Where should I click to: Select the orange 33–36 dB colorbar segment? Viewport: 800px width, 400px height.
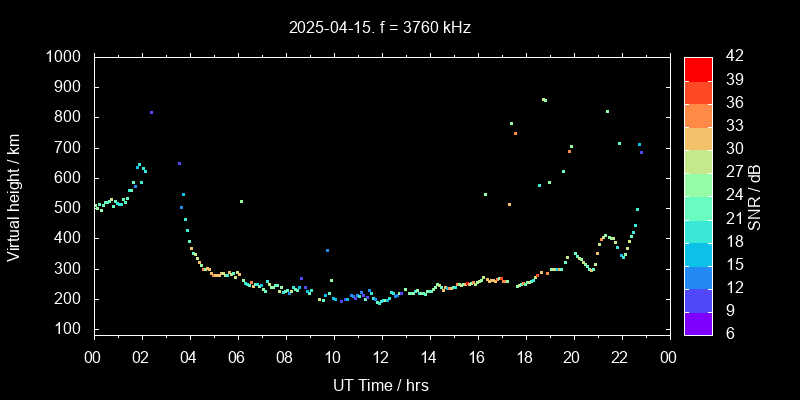(698, 115)
